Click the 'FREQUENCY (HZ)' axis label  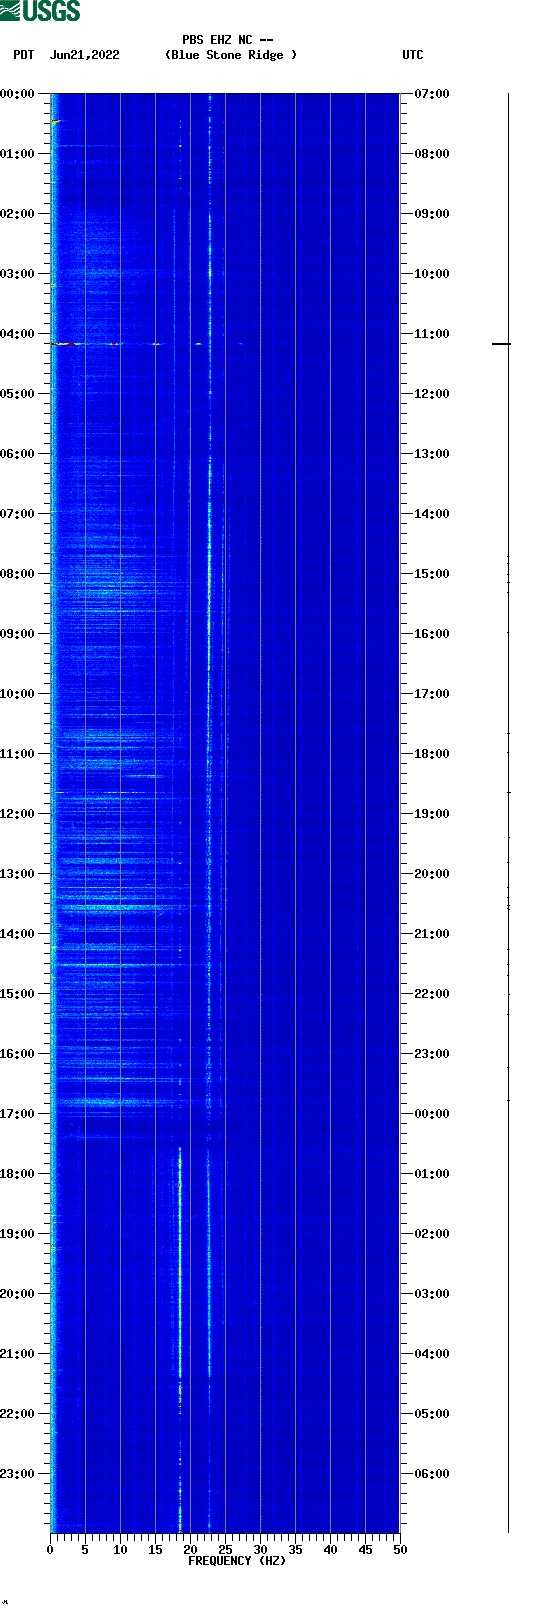pyautogui.click(x=237, y=1561)
